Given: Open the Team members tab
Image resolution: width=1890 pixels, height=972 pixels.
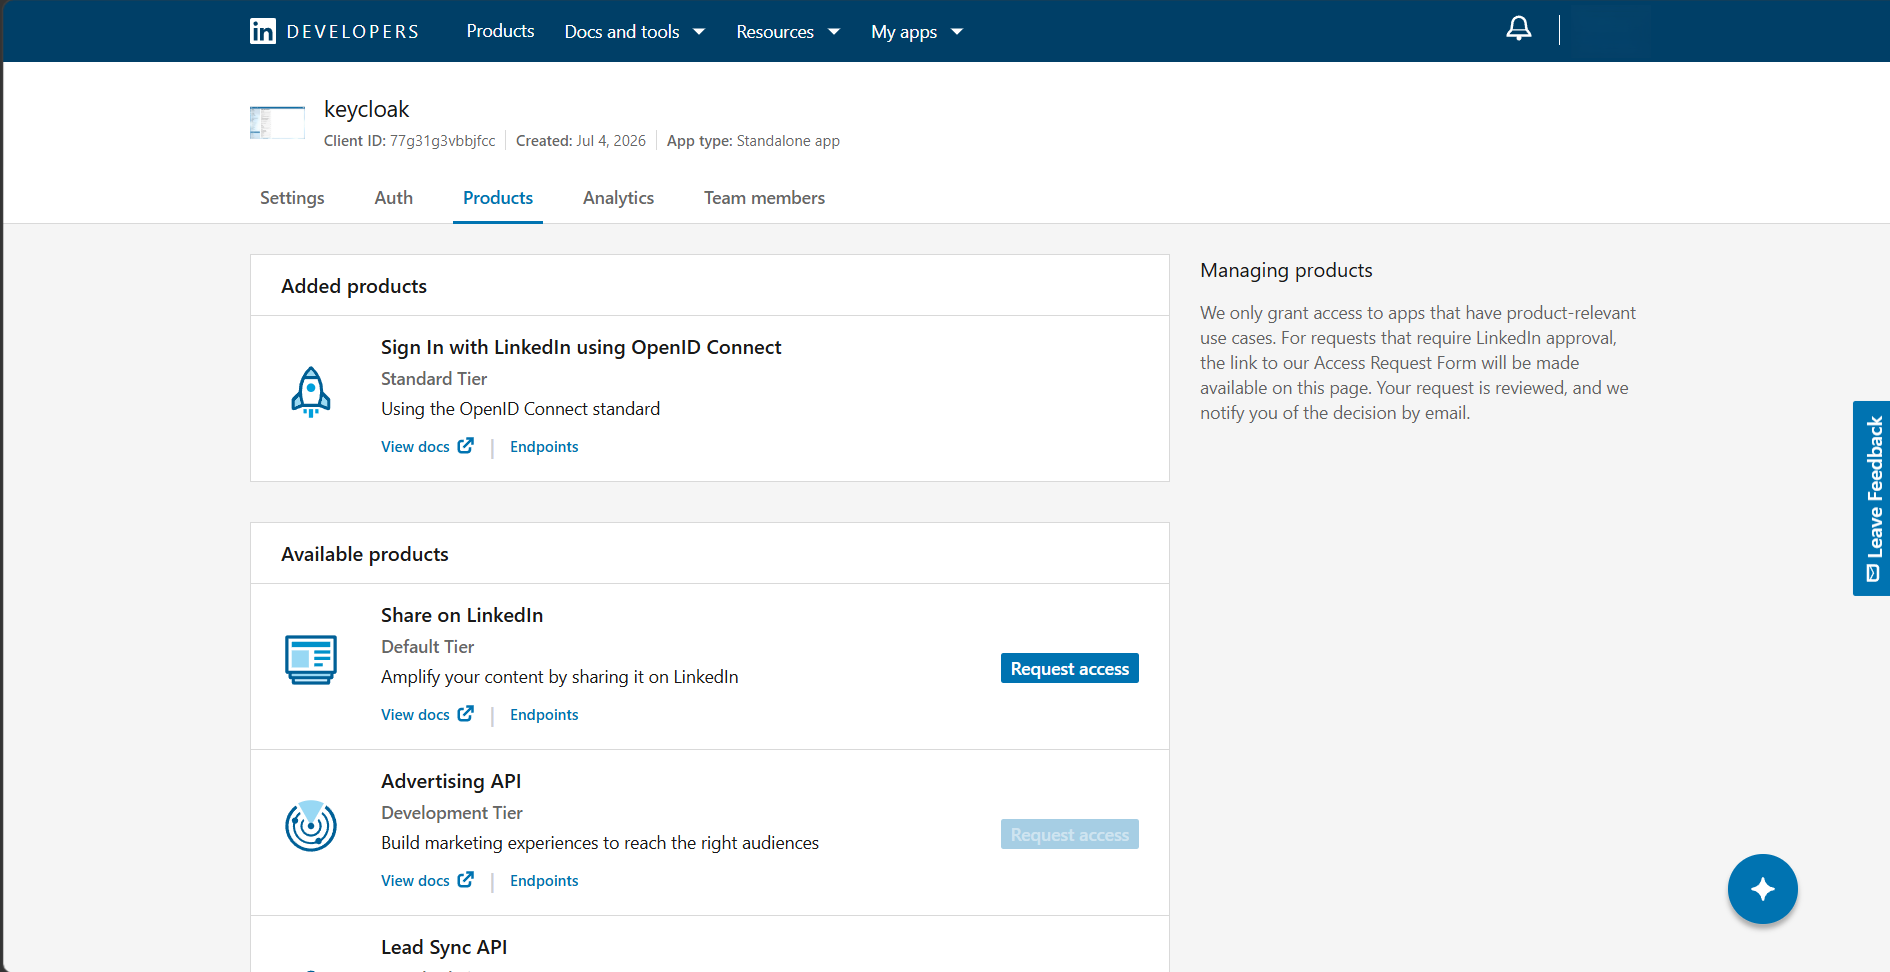Looking at the screenshot, I should [x=764, y=198].
